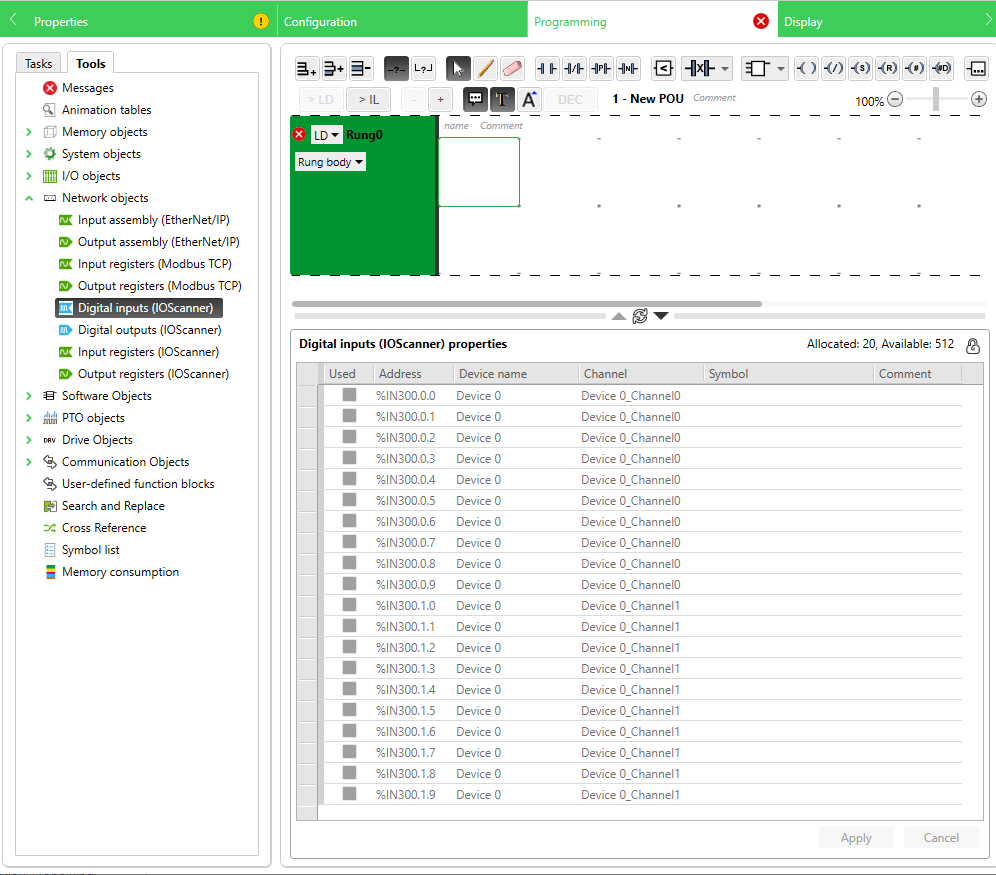Toggle the comment bubble display icon

click(475, 99)
